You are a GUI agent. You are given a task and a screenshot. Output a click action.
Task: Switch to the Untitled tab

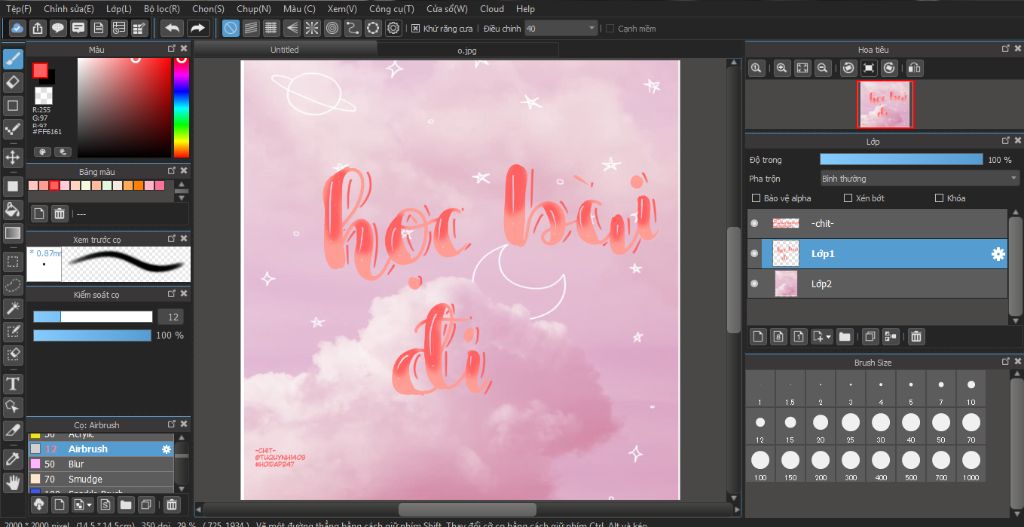[x=285, y=50]
